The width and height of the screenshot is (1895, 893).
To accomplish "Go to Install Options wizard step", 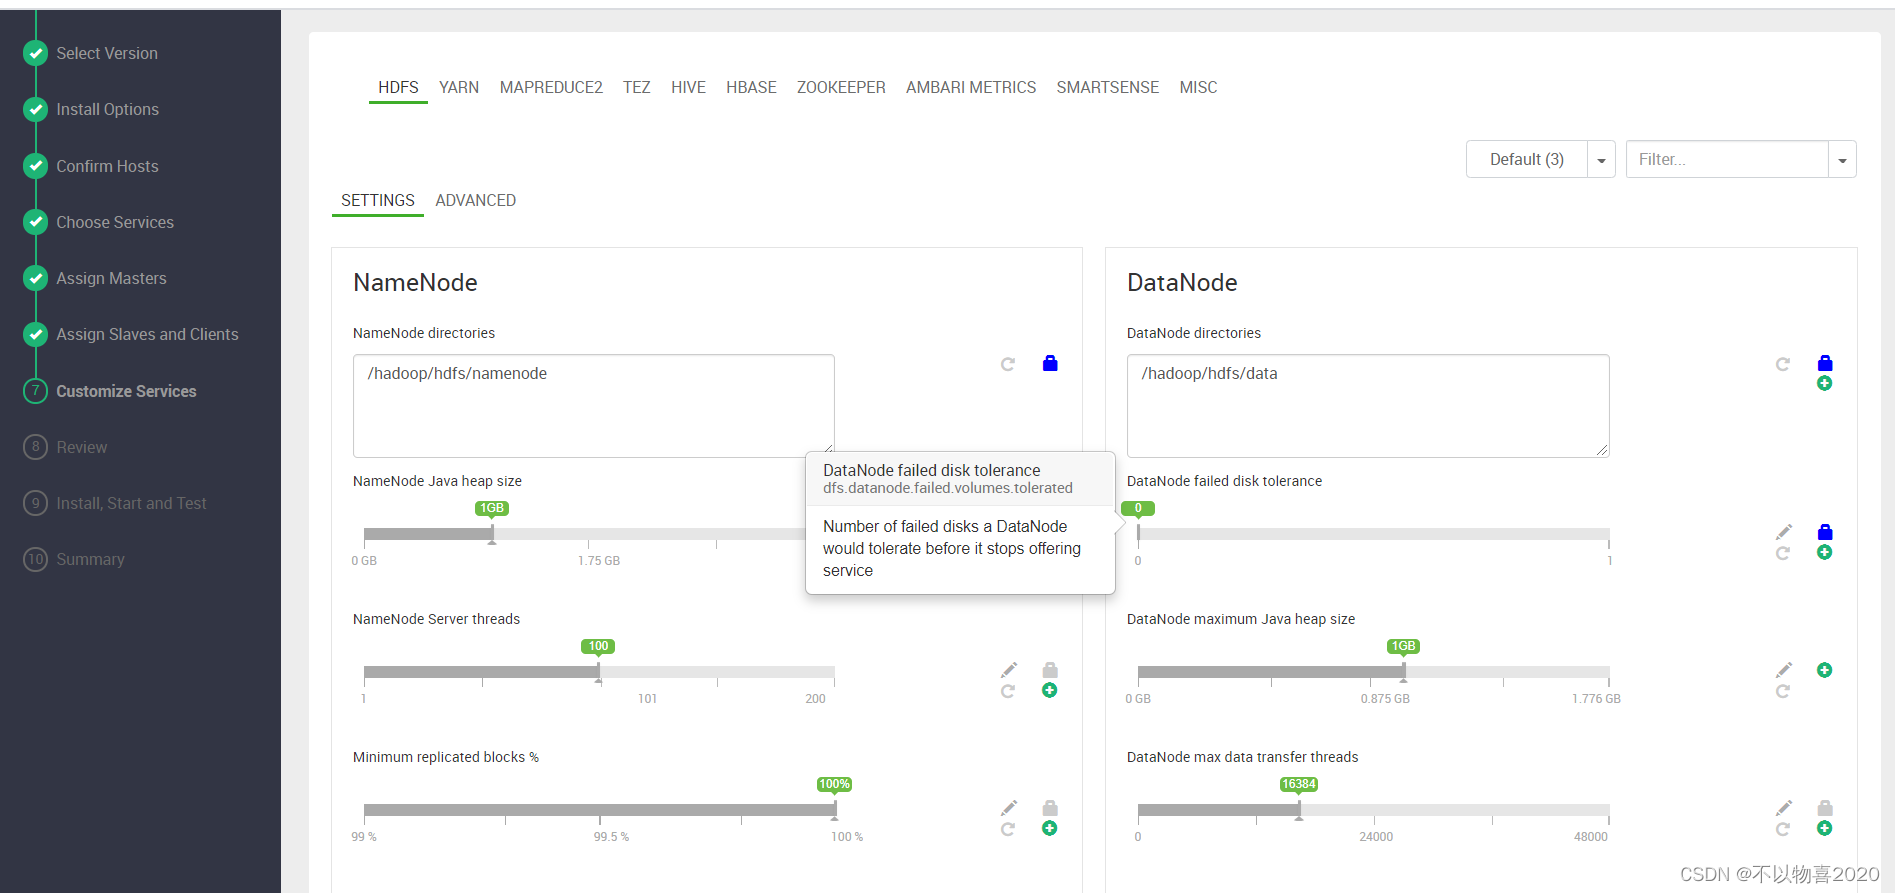I will [107, 109].
